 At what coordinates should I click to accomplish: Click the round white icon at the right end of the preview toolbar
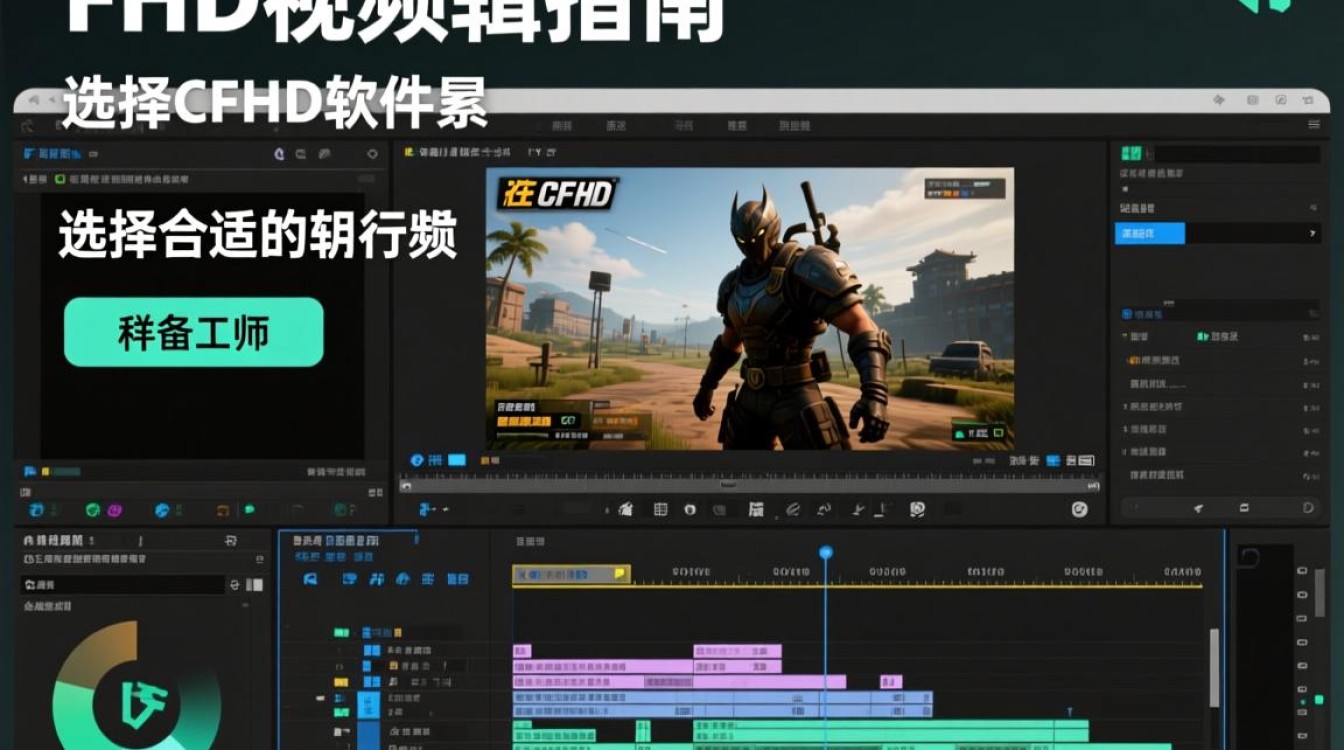1079,509
